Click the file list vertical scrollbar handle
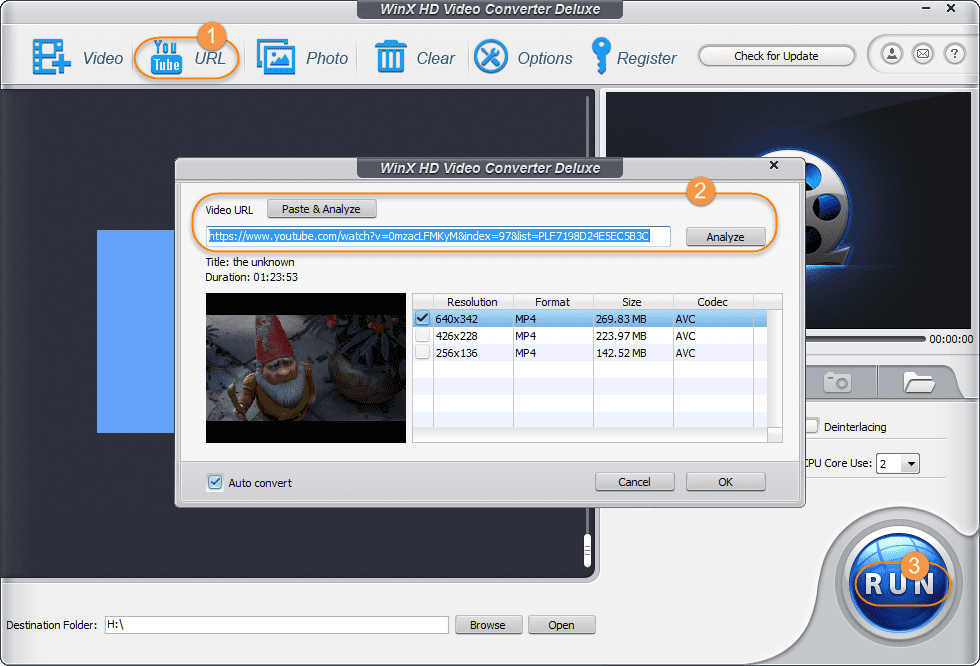Image resolution: width=980 pixels, height=666 pixels. pyautogui.click(x=587, y=550)
